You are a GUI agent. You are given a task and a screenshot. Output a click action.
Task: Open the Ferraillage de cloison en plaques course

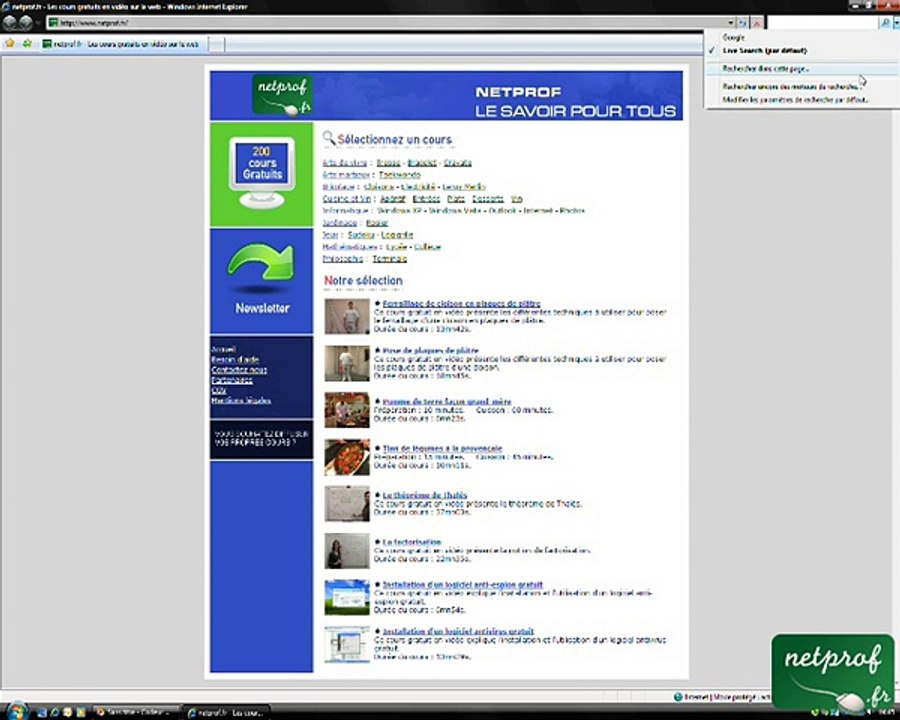point(461,304)
